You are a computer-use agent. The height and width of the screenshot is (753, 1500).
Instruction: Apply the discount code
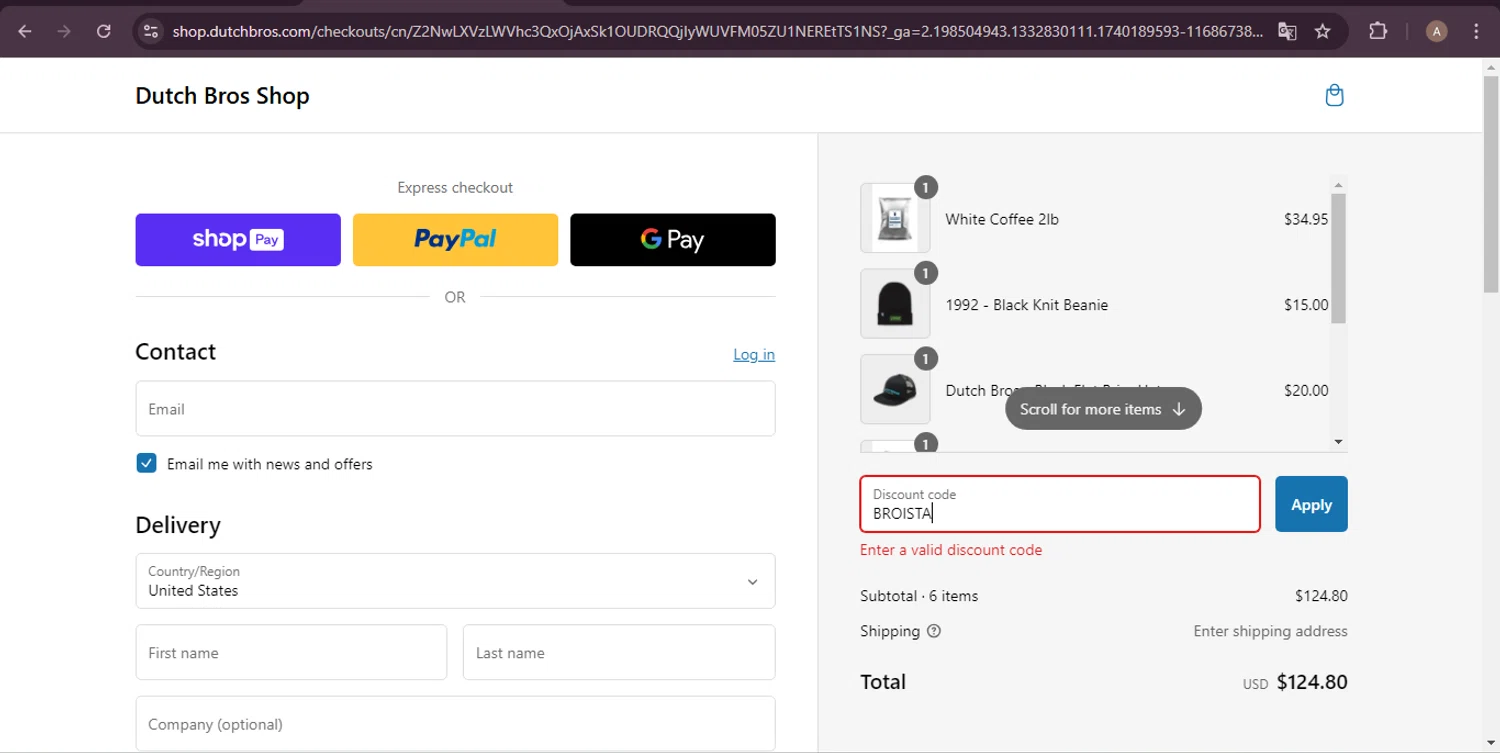coord(1311,504)
